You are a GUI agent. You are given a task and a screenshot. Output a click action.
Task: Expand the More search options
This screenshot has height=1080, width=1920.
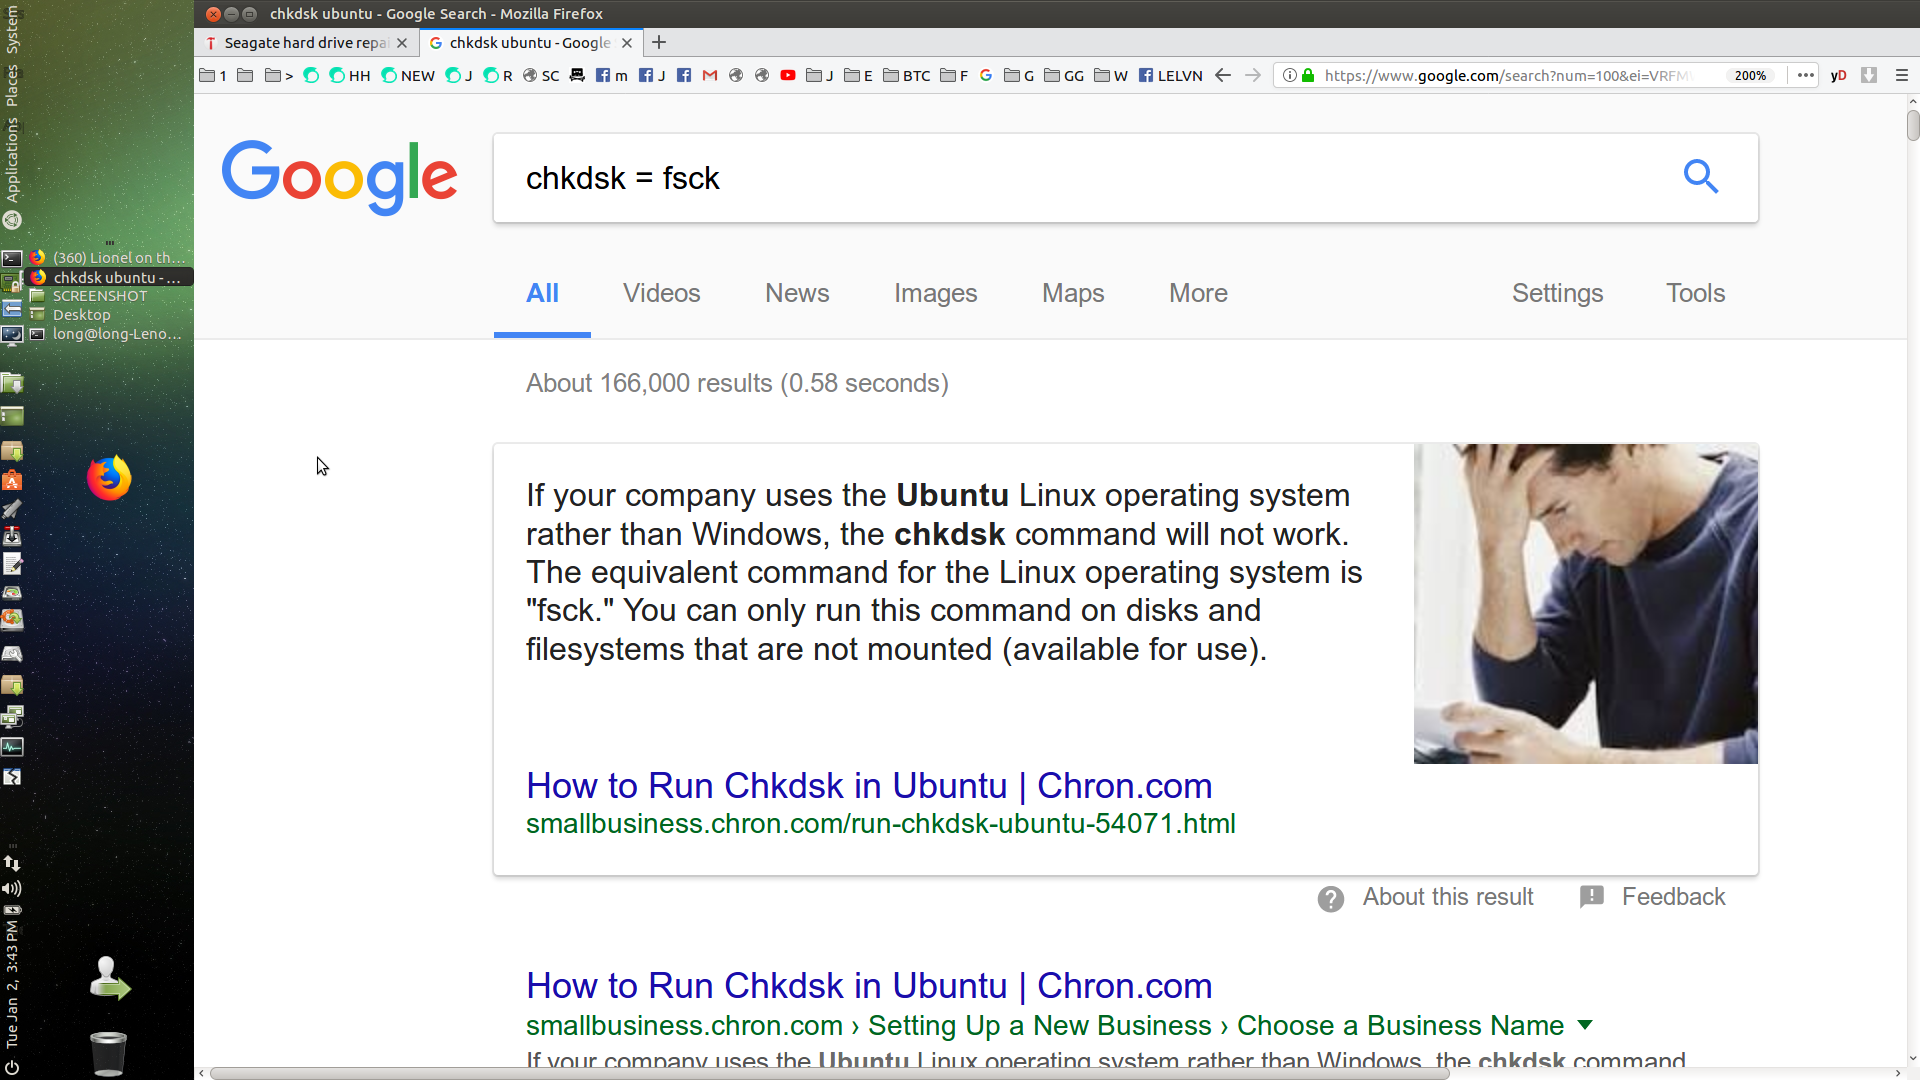(1198, 293)
